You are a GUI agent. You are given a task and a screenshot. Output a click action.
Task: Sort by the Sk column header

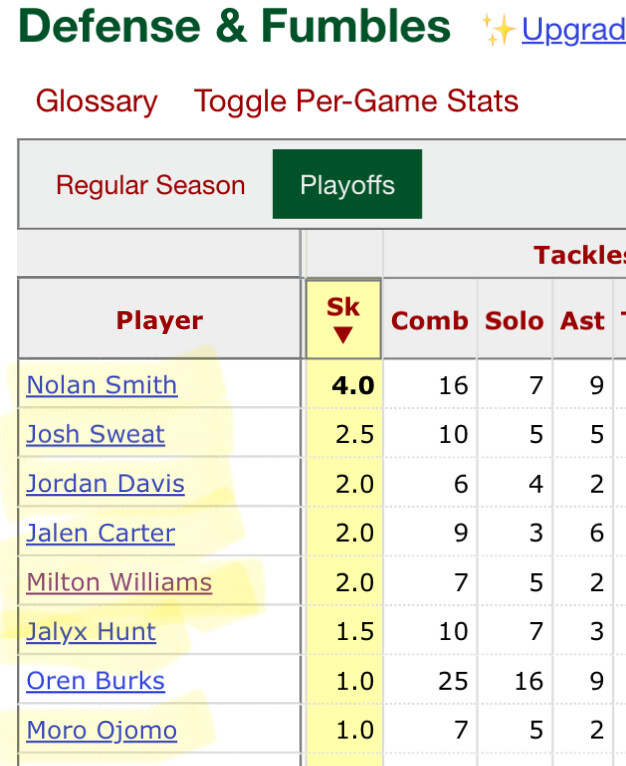click(343, 308)
